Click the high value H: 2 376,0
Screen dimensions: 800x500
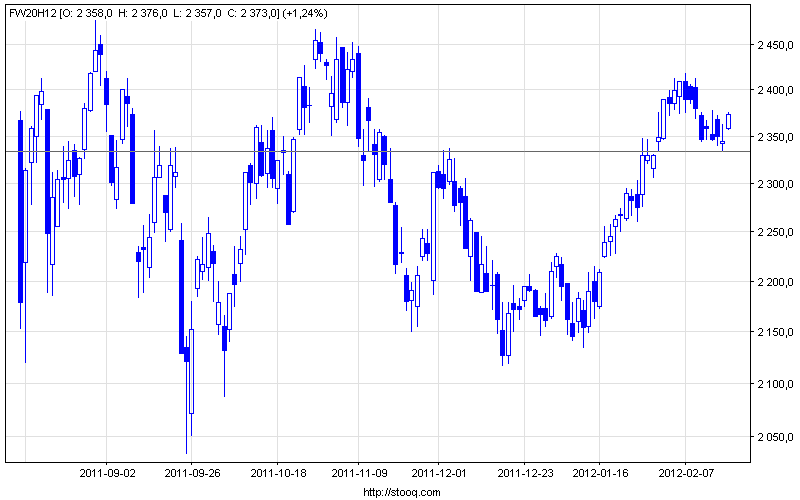pyautogui.click(x=142, y=14)
